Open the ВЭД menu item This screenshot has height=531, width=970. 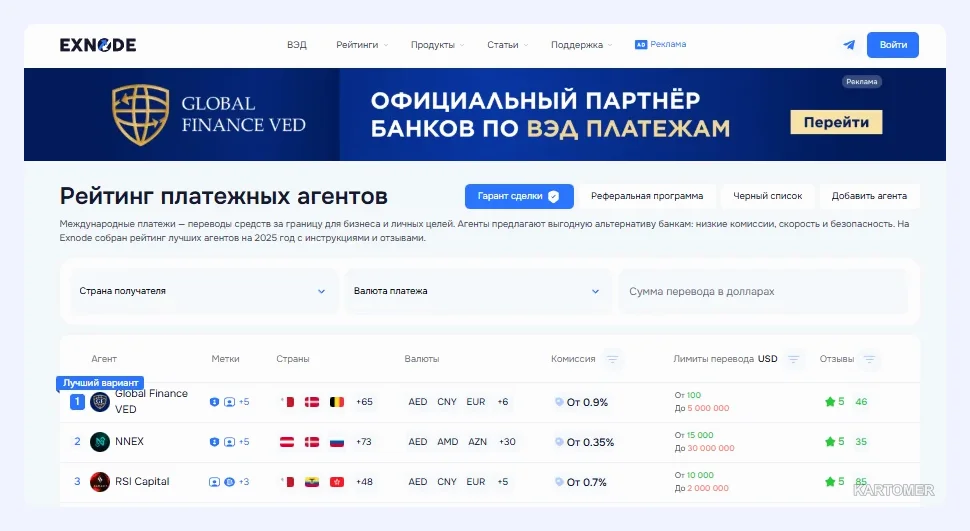tap(297, 45)
